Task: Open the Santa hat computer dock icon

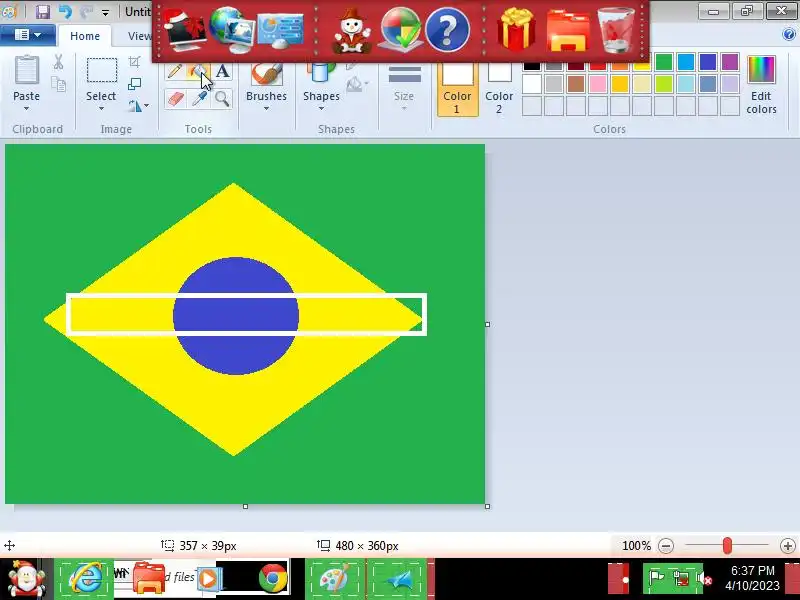Action: pos(185,31)
